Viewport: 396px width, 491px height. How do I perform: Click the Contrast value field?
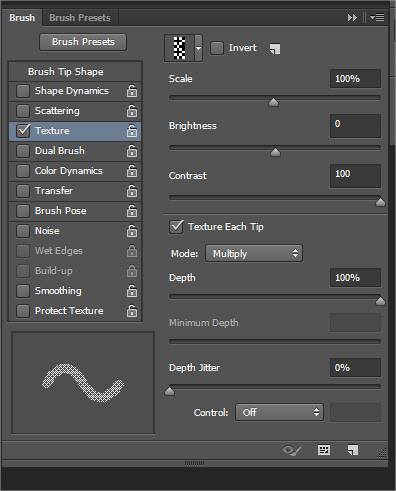point(355,176)
